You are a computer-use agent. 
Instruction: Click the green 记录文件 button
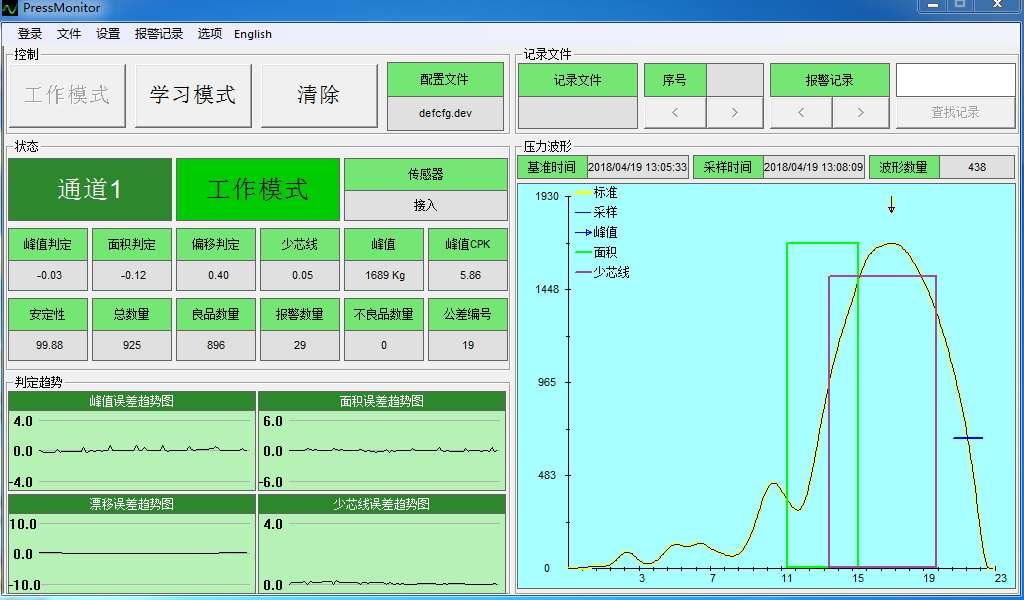577,80
